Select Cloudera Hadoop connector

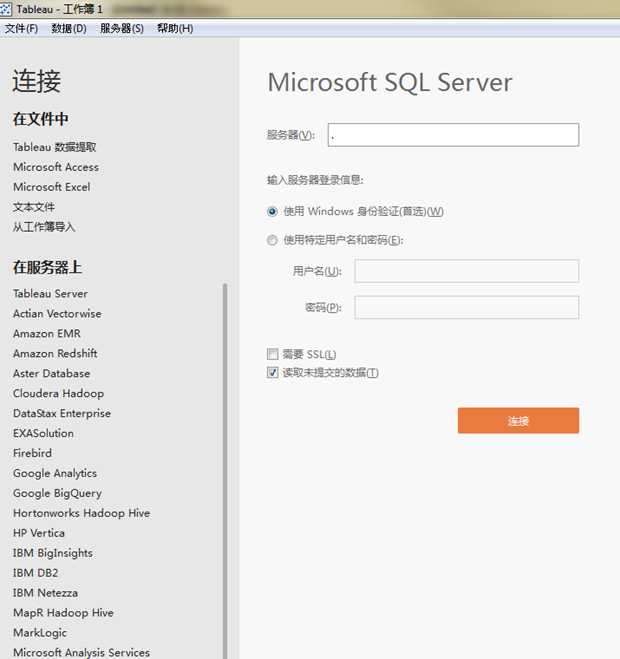(58, 393)
